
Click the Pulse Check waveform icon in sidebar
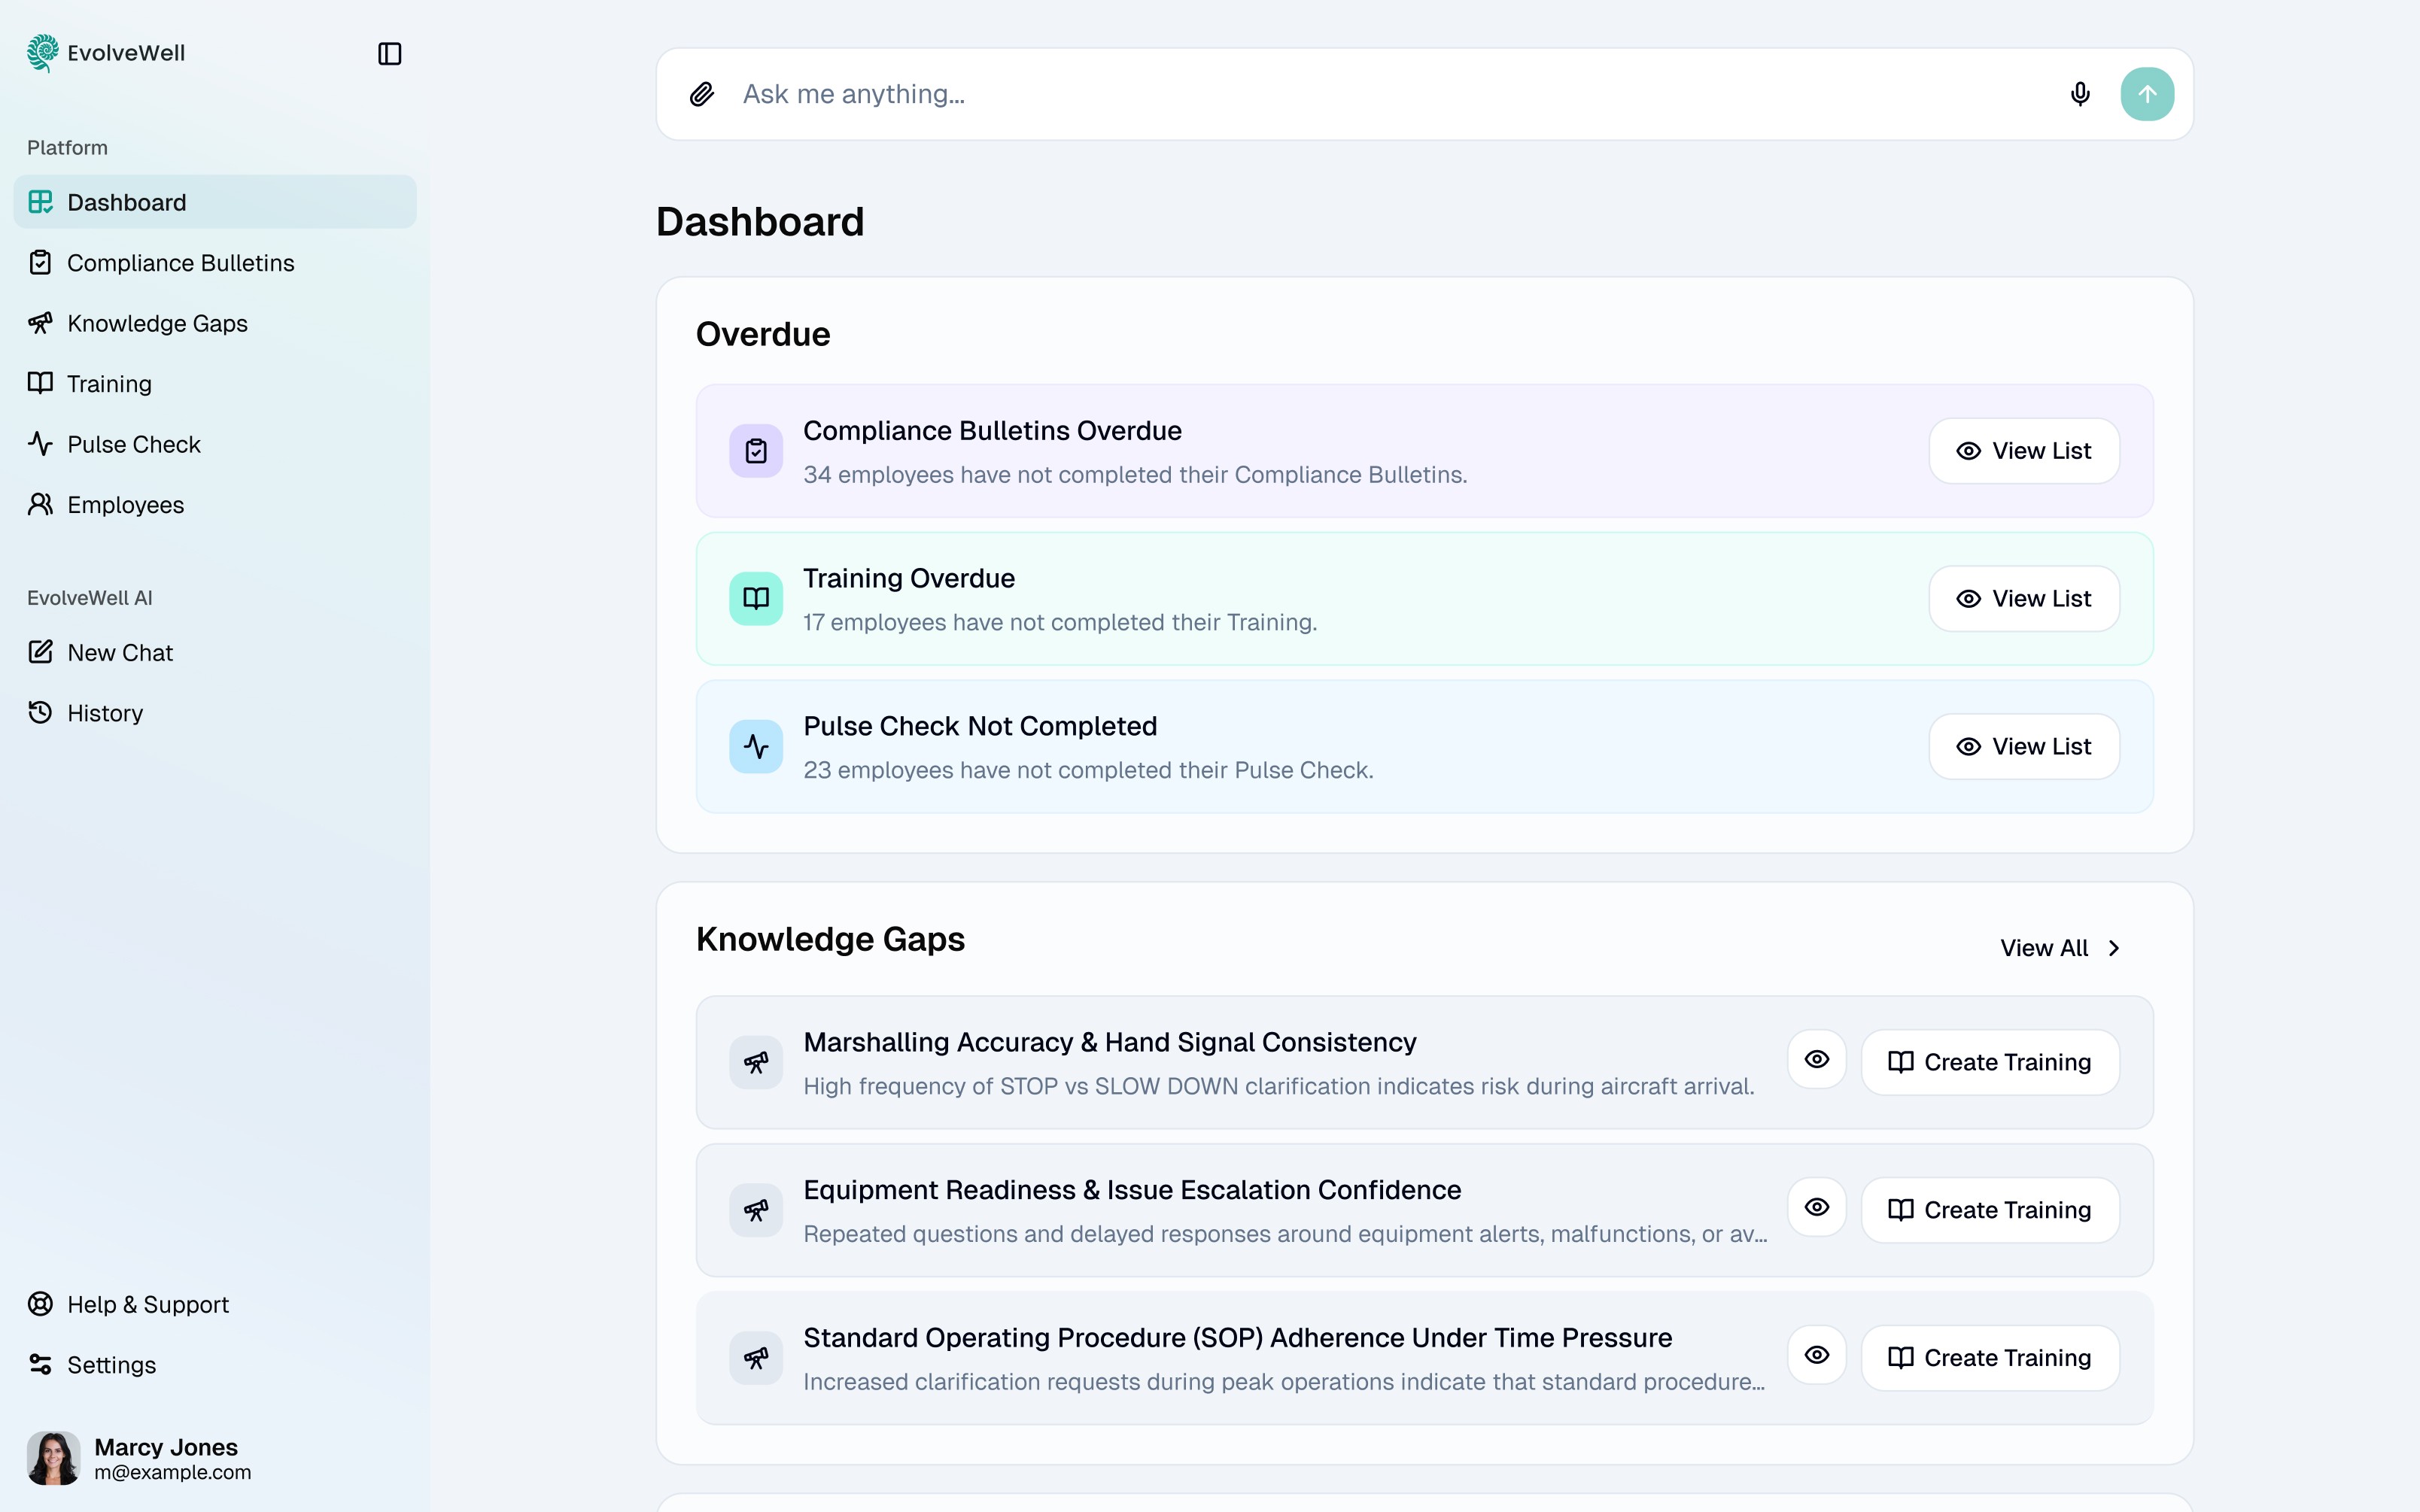pyautogui.click(x=40, y=444)
